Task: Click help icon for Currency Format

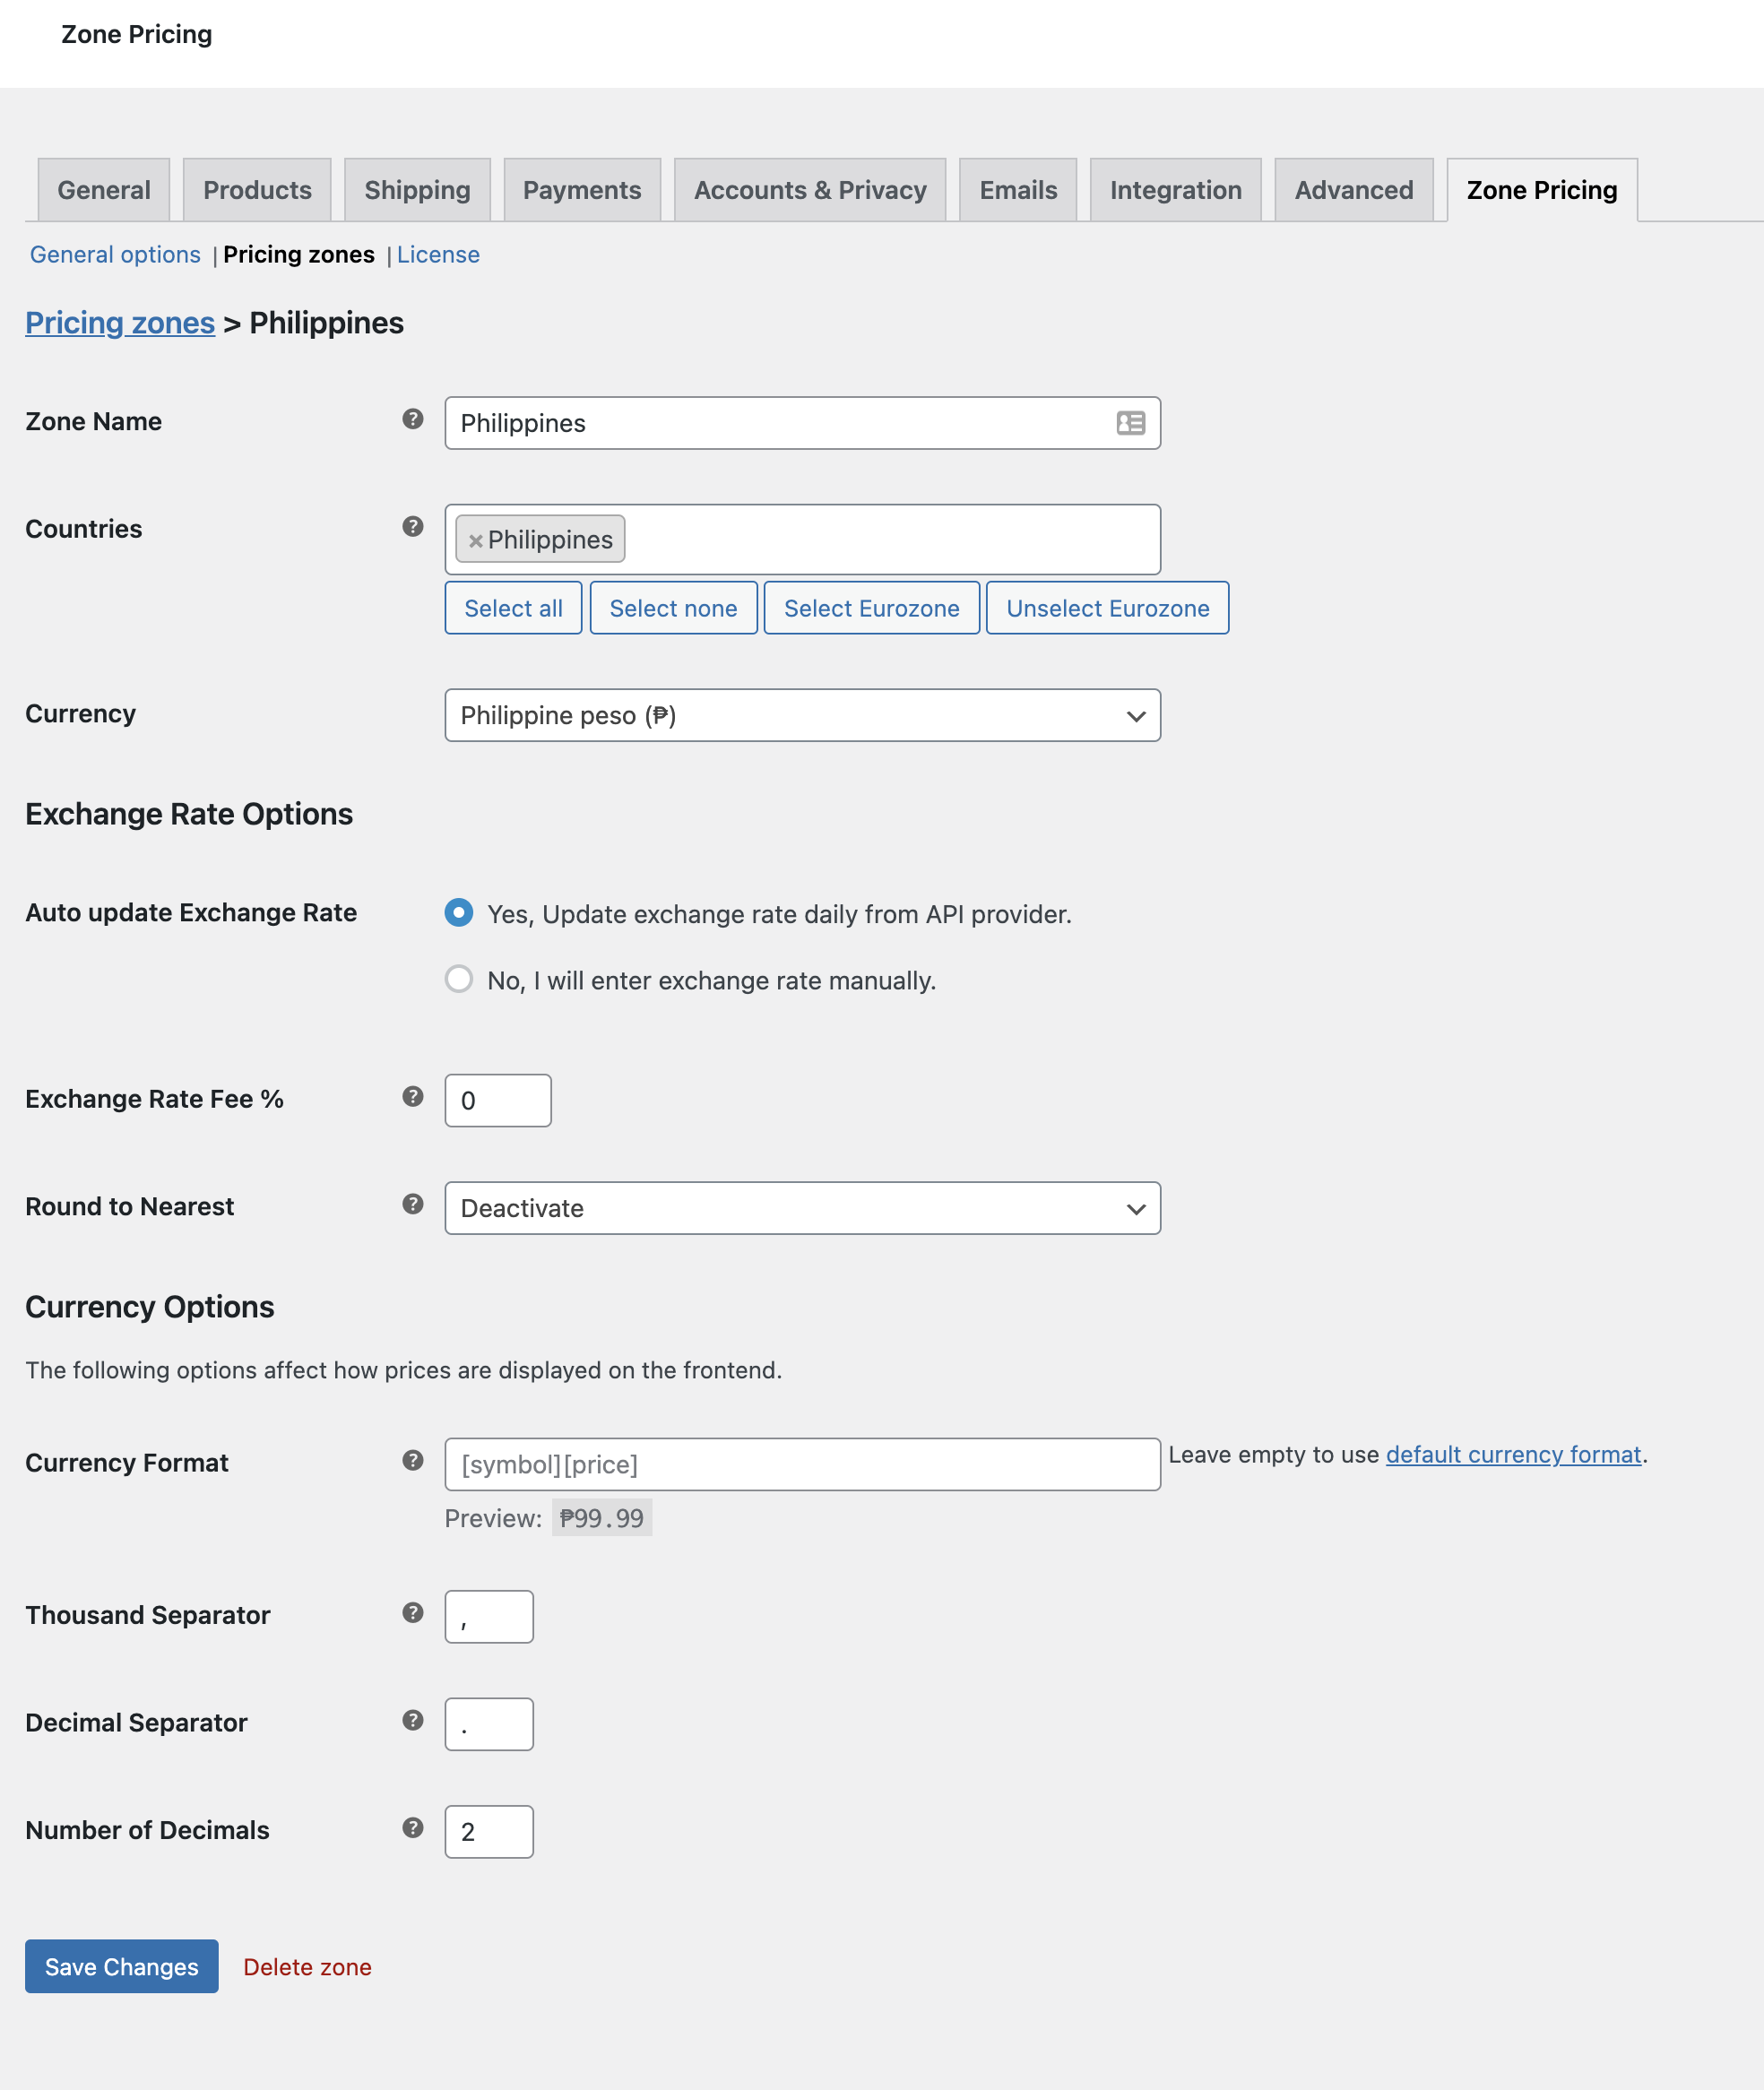Action: [413, 1461]
